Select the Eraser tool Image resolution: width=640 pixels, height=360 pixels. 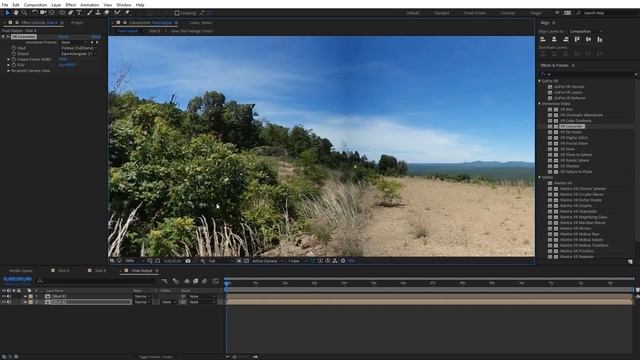pos(107,13)
